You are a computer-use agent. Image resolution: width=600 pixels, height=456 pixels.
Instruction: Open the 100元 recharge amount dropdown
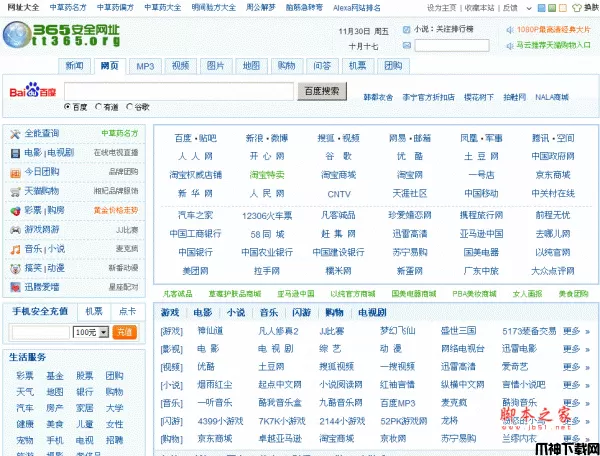coord(91,332)
